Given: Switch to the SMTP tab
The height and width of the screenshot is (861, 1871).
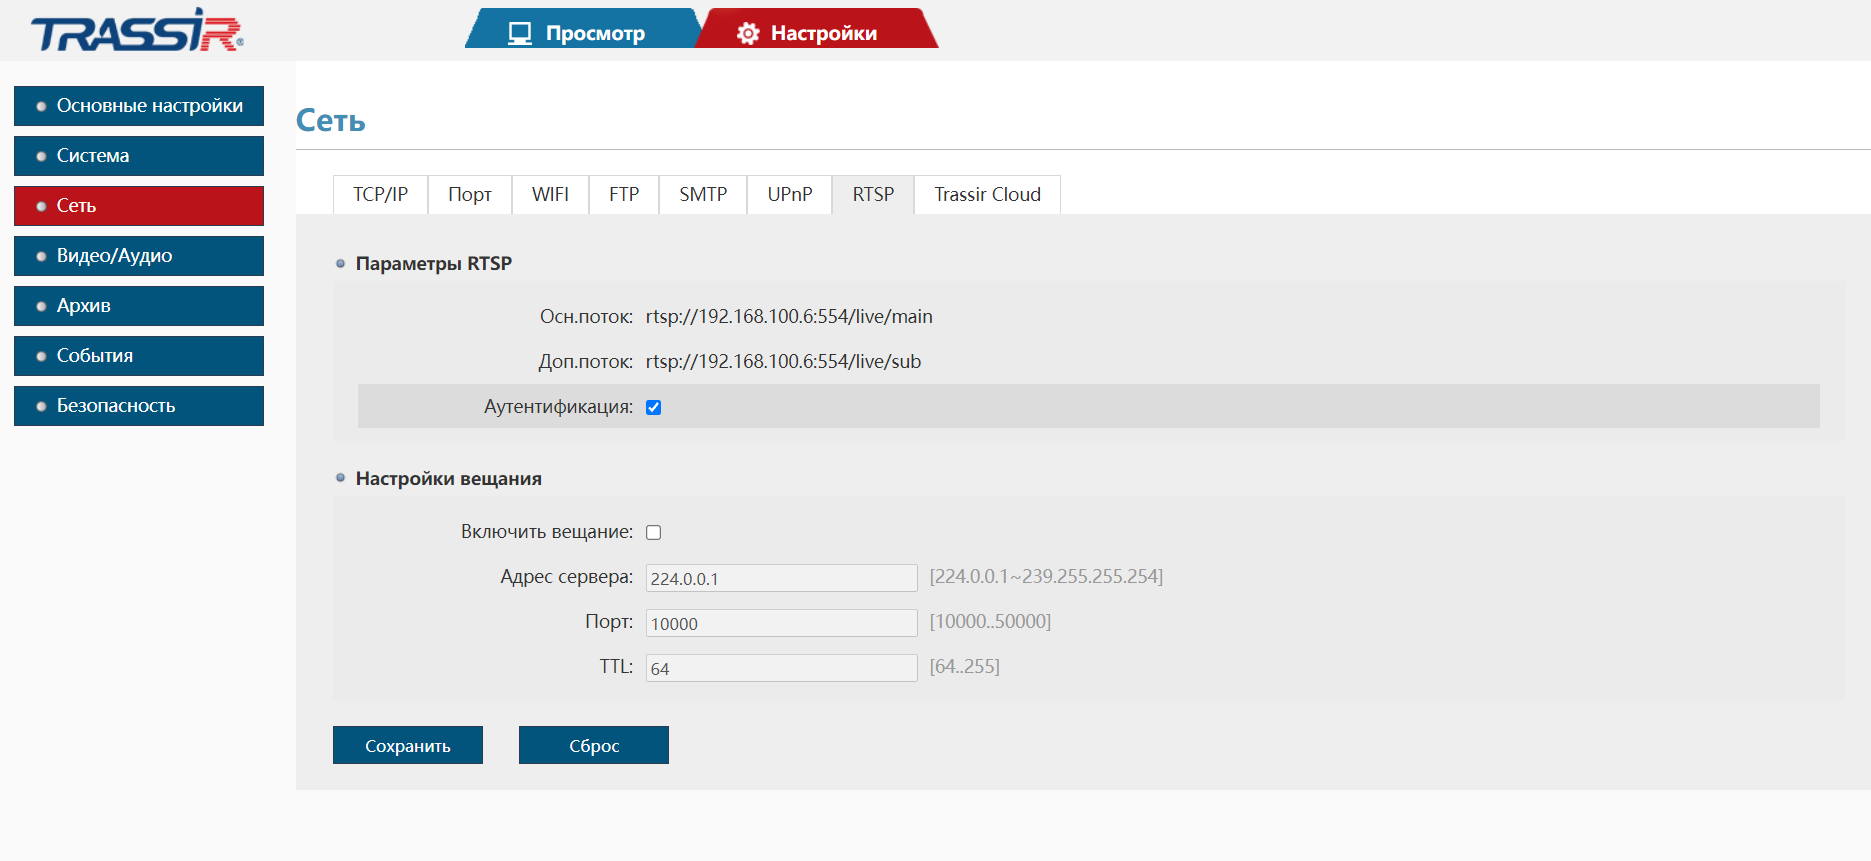Looking at the screenshot, I should [x=703, y=195].
